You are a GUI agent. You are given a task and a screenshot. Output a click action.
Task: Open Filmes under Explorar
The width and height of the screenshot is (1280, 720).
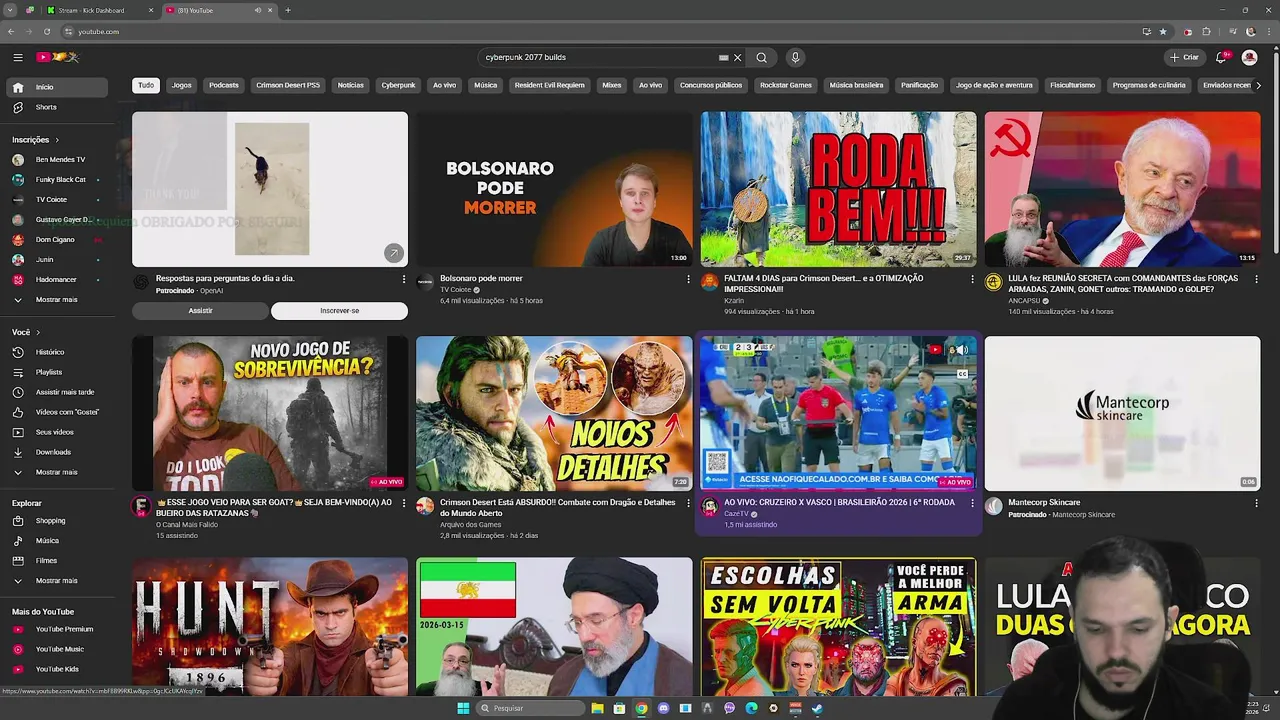point(59,560)
